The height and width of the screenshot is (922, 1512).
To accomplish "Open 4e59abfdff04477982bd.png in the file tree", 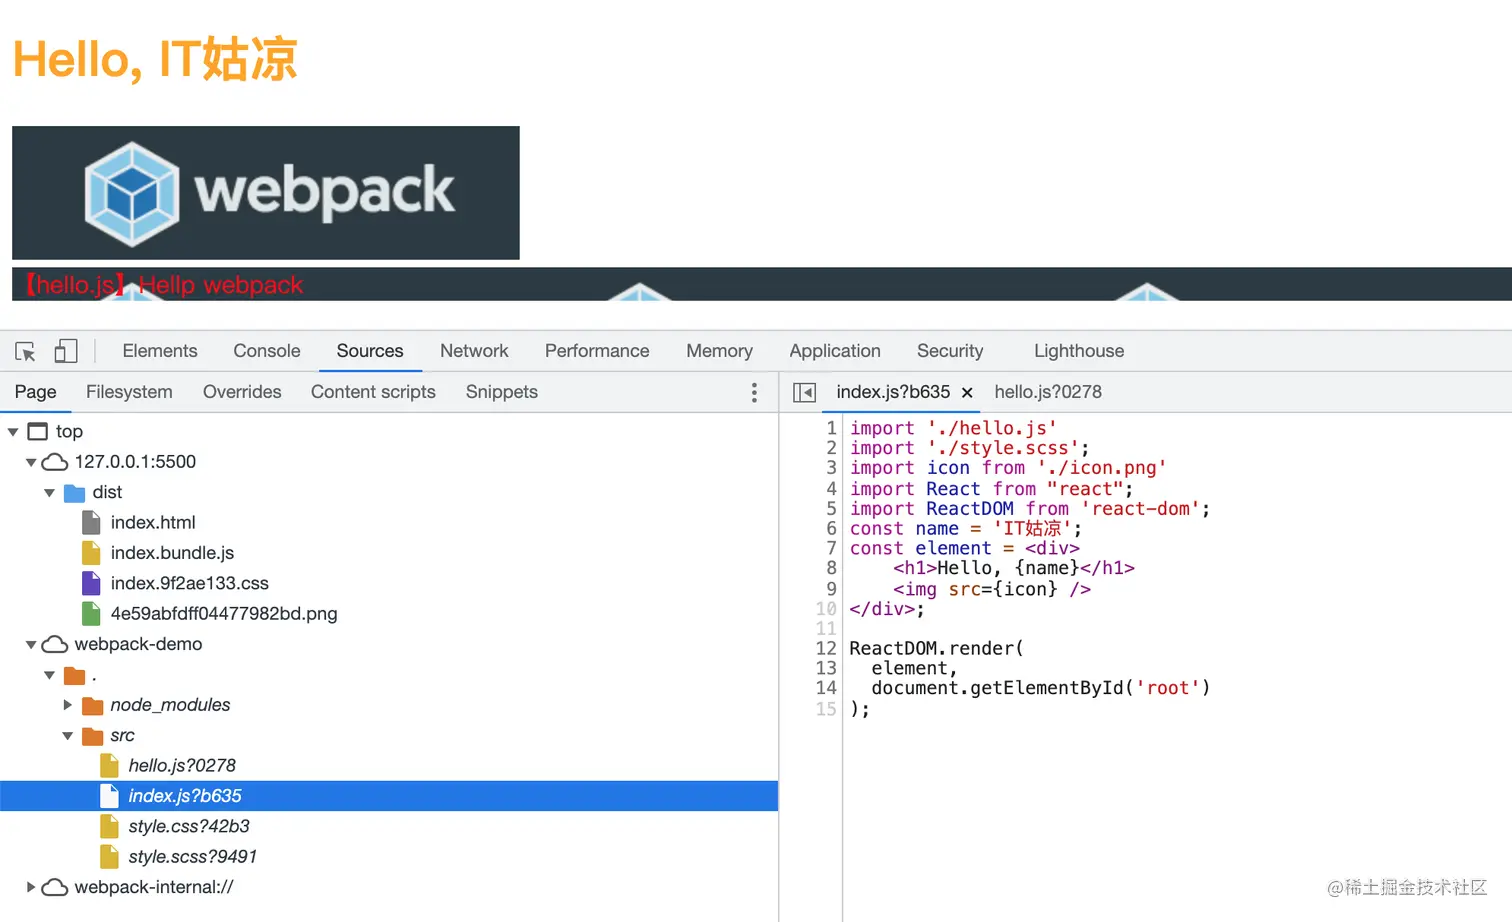I will [x=224, y=614].
